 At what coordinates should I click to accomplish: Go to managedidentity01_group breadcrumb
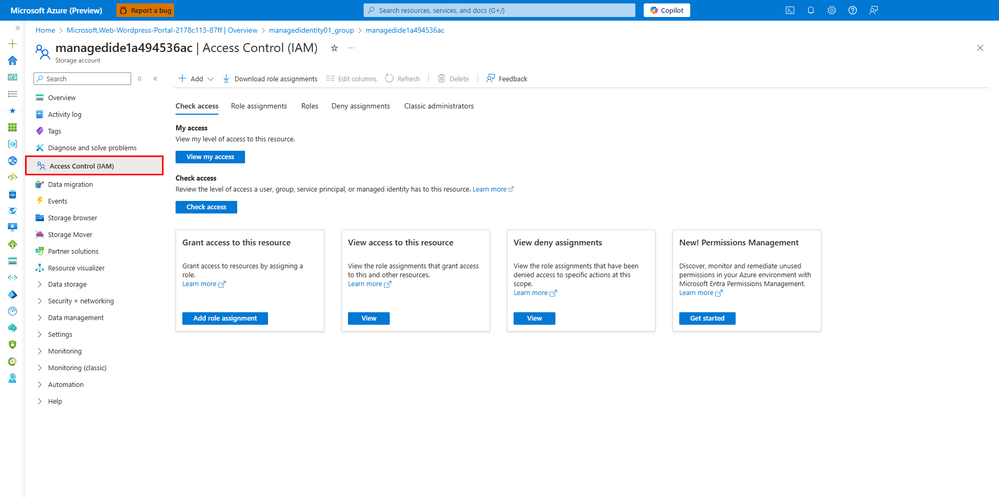click(x=312, y=30)
